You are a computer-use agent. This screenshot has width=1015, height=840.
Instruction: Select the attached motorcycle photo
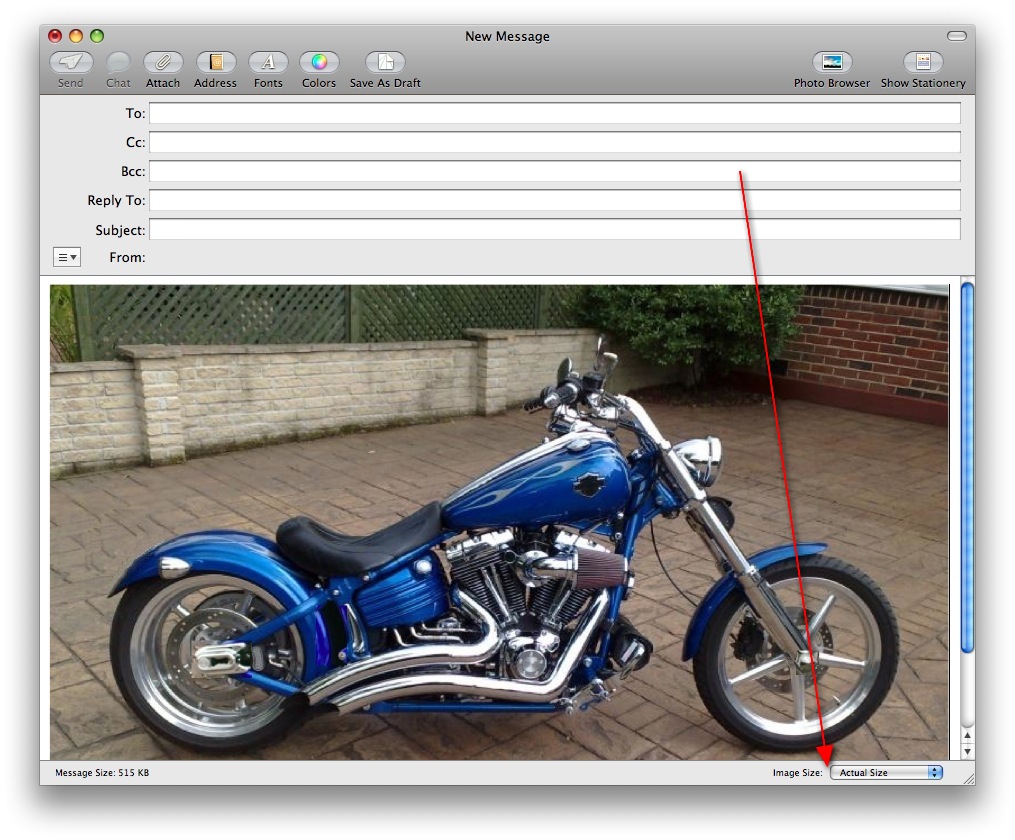(499, 522)
